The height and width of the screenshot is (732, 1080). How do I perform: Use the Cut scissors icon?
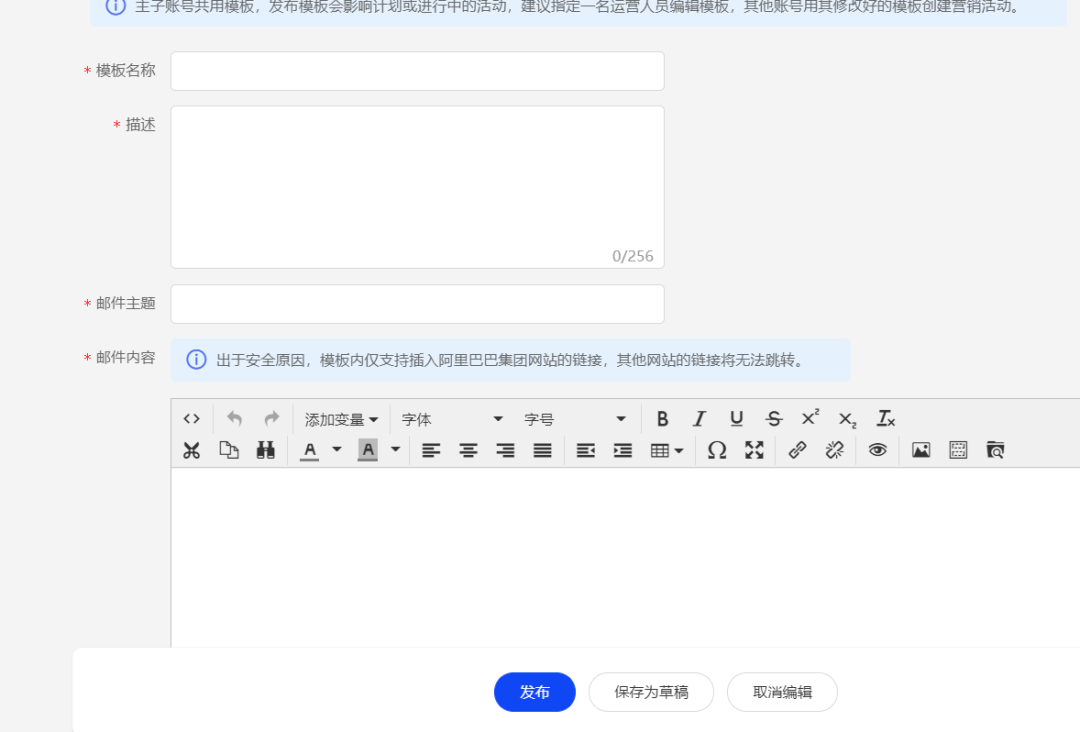click(x=191, y=450)
